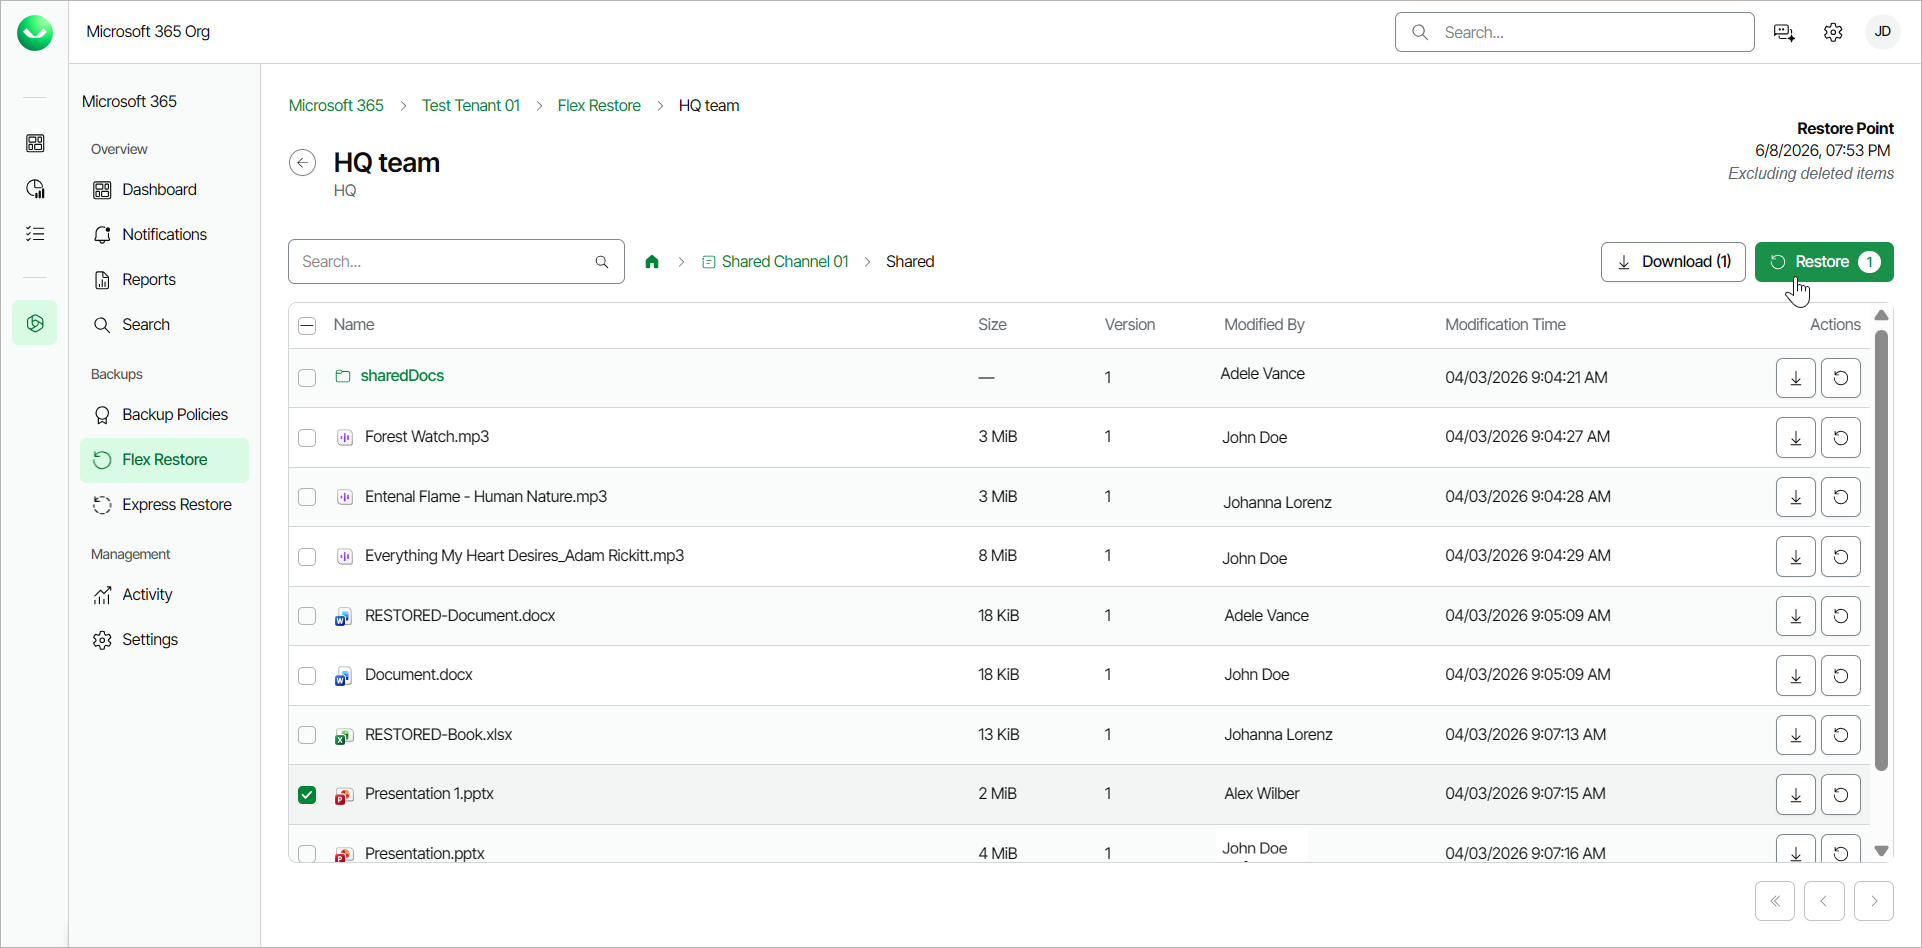The image size is (1922, 948).
Task: Open the task list icon in the left rail
Action: [x=35, y=234]
